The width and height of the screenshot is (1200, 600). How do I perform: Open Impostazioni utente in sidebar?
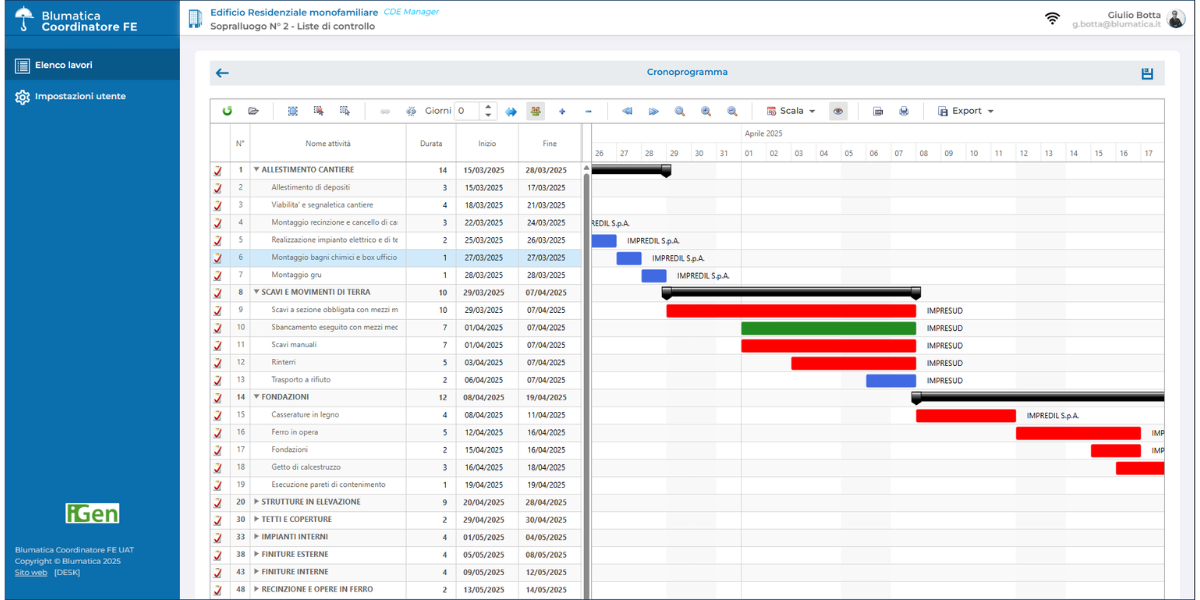click(x=79, y=97)
